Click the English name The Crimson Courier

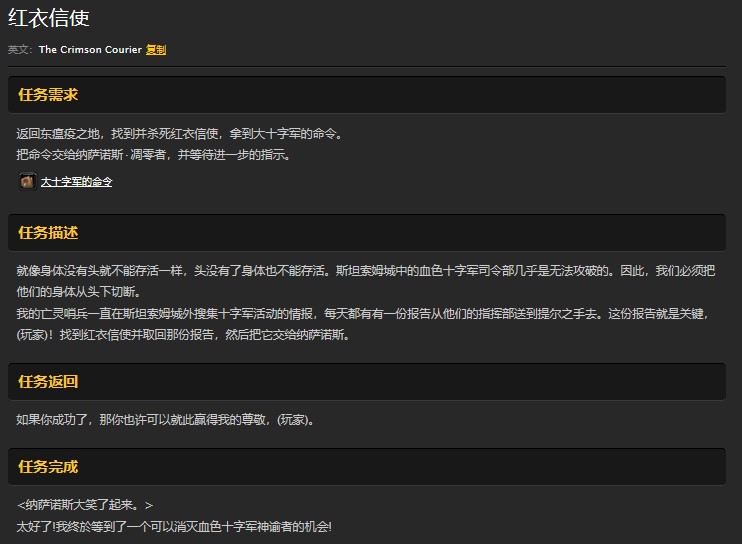(90, 49)
